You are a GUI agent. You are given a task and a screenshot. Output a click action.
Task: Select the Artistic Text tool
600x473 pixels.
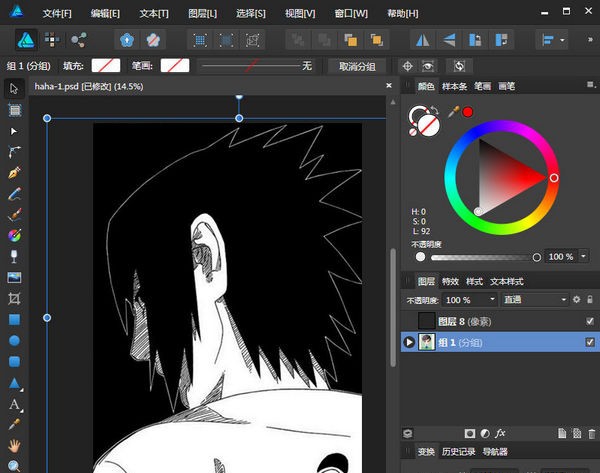click(15, 404)
